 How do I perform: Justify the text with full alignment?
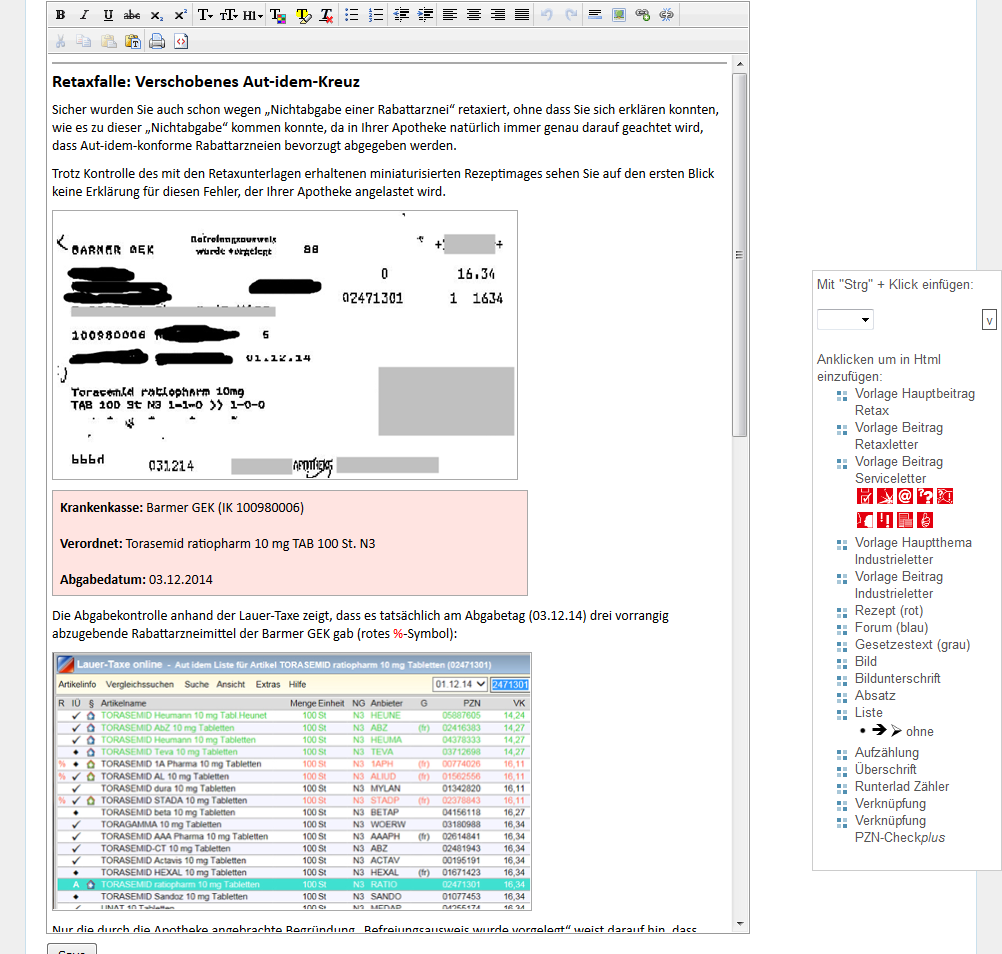[x=522, y=15]
